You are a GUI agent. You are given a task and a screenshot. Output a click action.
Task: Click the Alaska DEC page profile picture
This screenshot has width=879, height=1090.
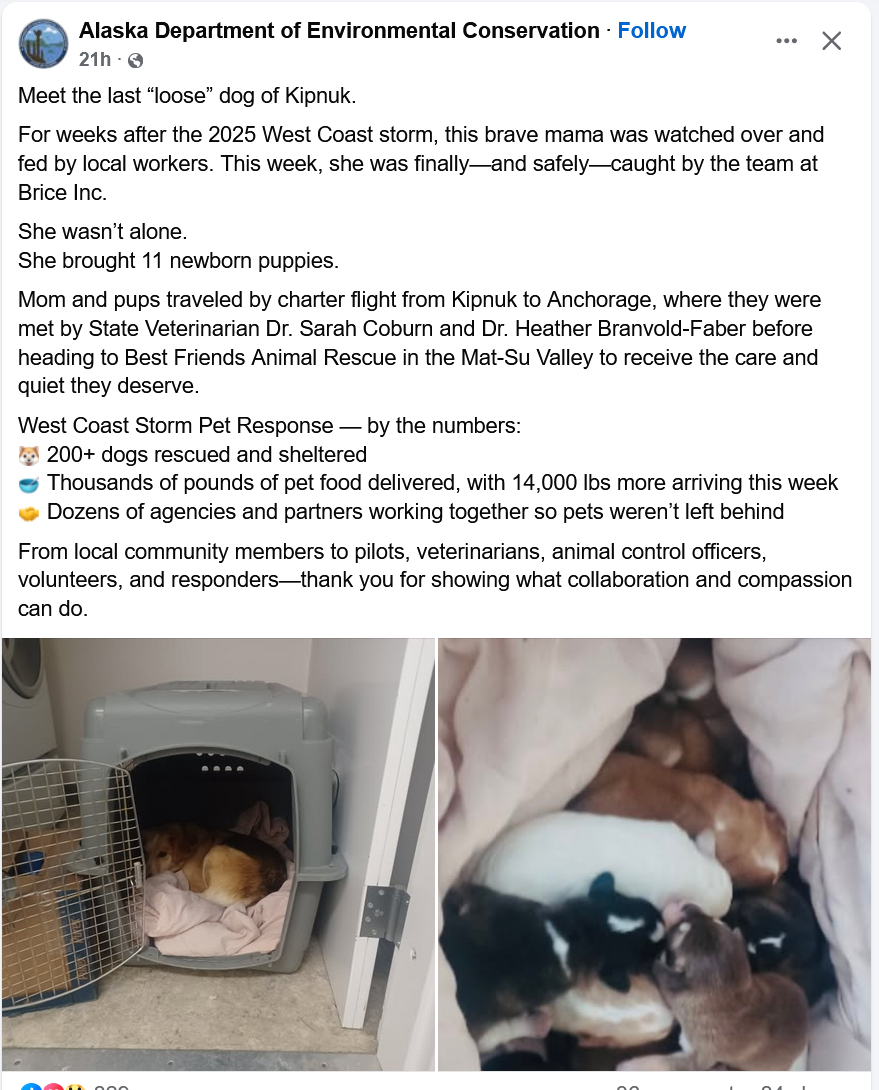(x=43, y=44)
